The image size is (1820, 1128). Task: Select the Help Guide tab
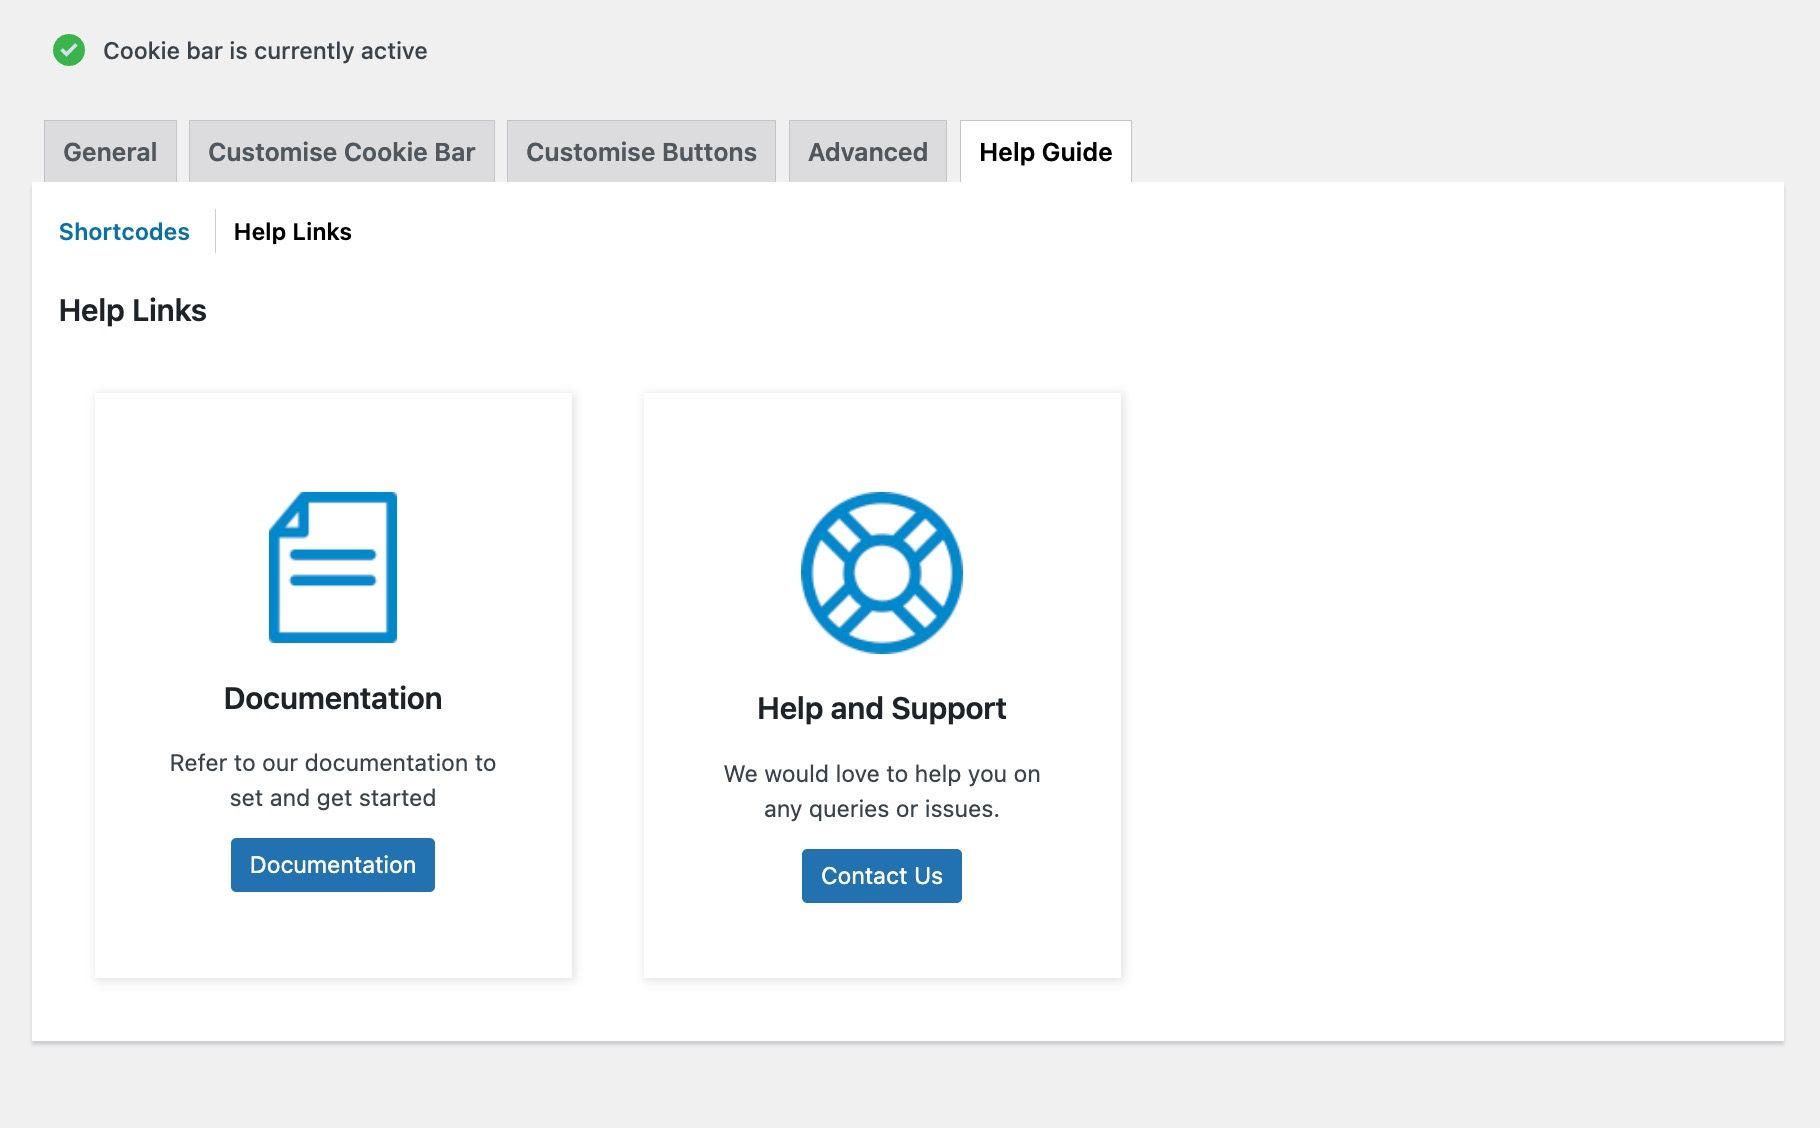[x=1046, y=152]
